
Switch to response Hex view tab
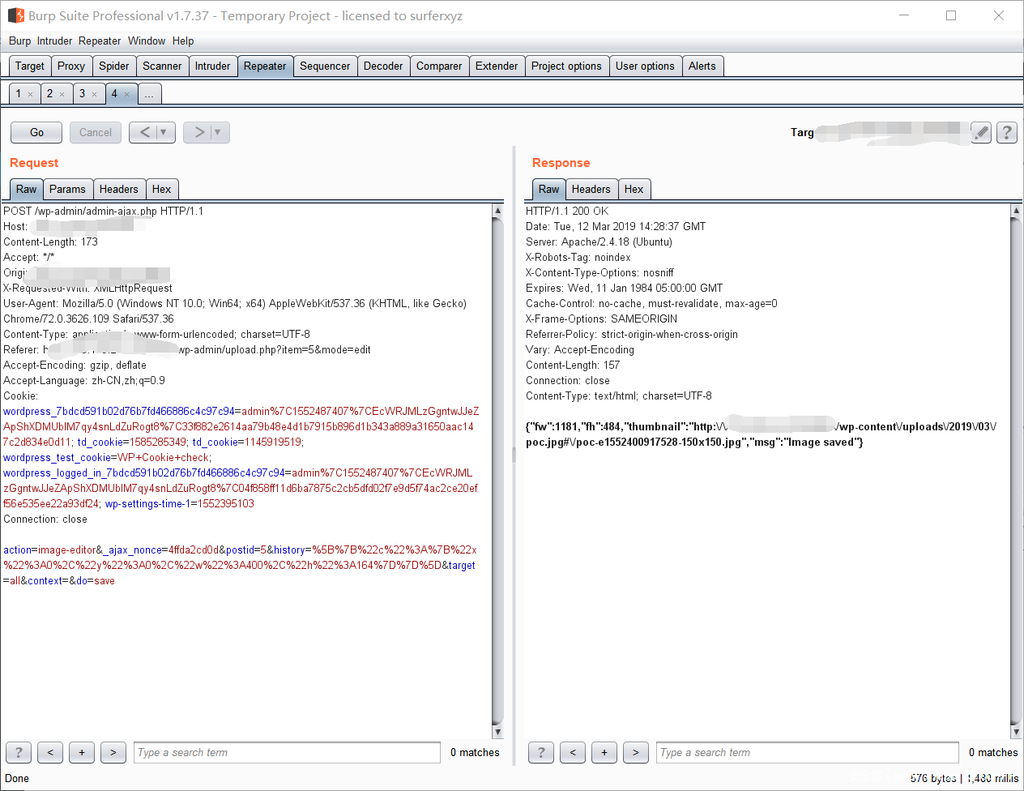tap(634, 189)
